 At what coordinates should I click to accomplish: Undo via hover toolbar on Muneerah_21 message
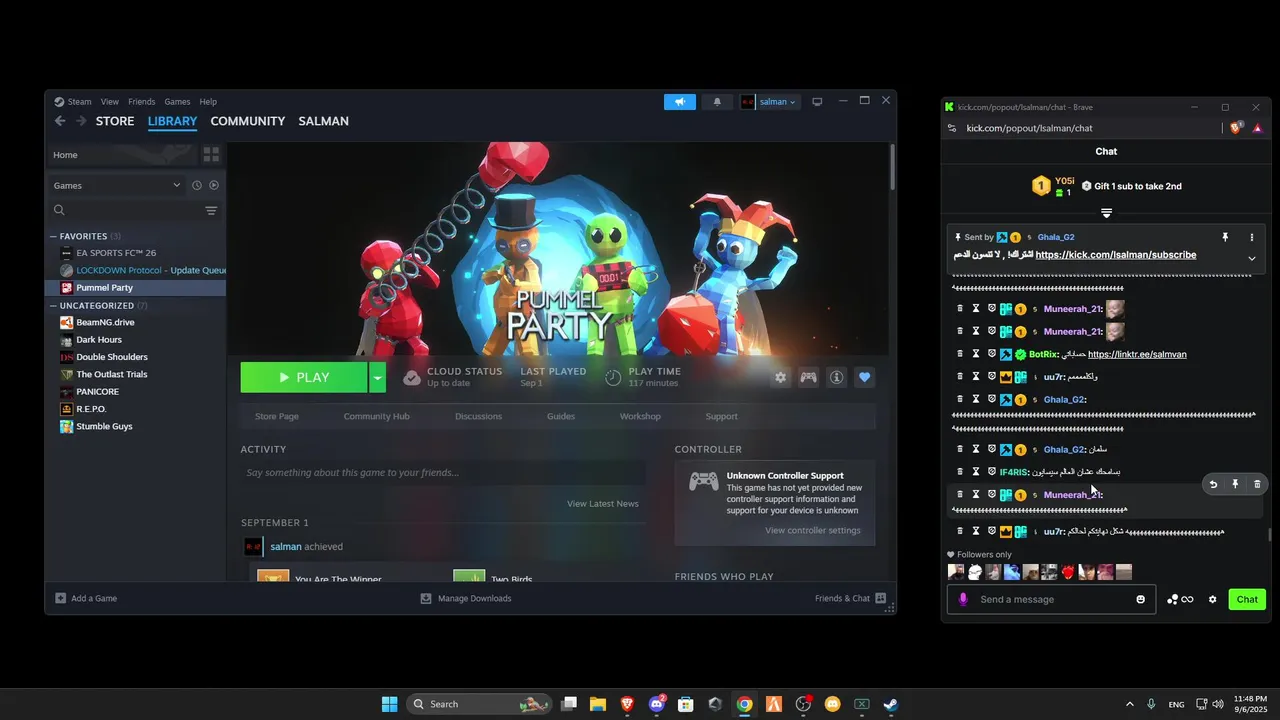[x=1213, y=484]
